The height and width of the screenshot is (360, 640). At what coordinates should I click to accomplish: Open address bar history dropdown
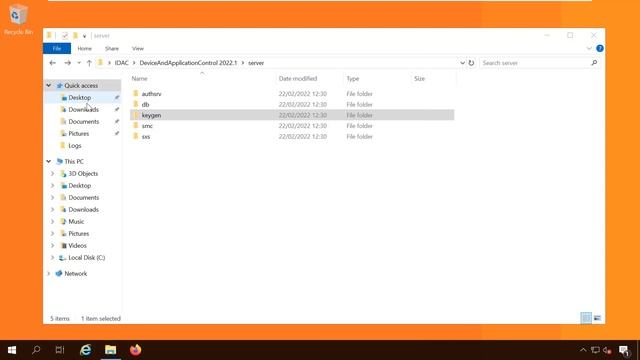[462, 63]
